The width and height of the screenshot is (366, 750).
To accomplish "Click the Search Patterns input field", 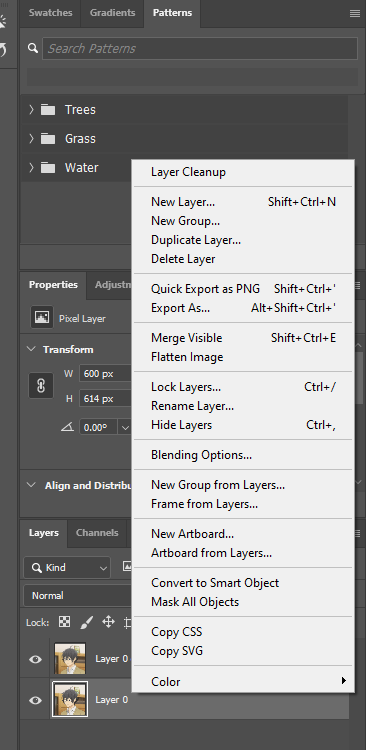I will [200, 48].
